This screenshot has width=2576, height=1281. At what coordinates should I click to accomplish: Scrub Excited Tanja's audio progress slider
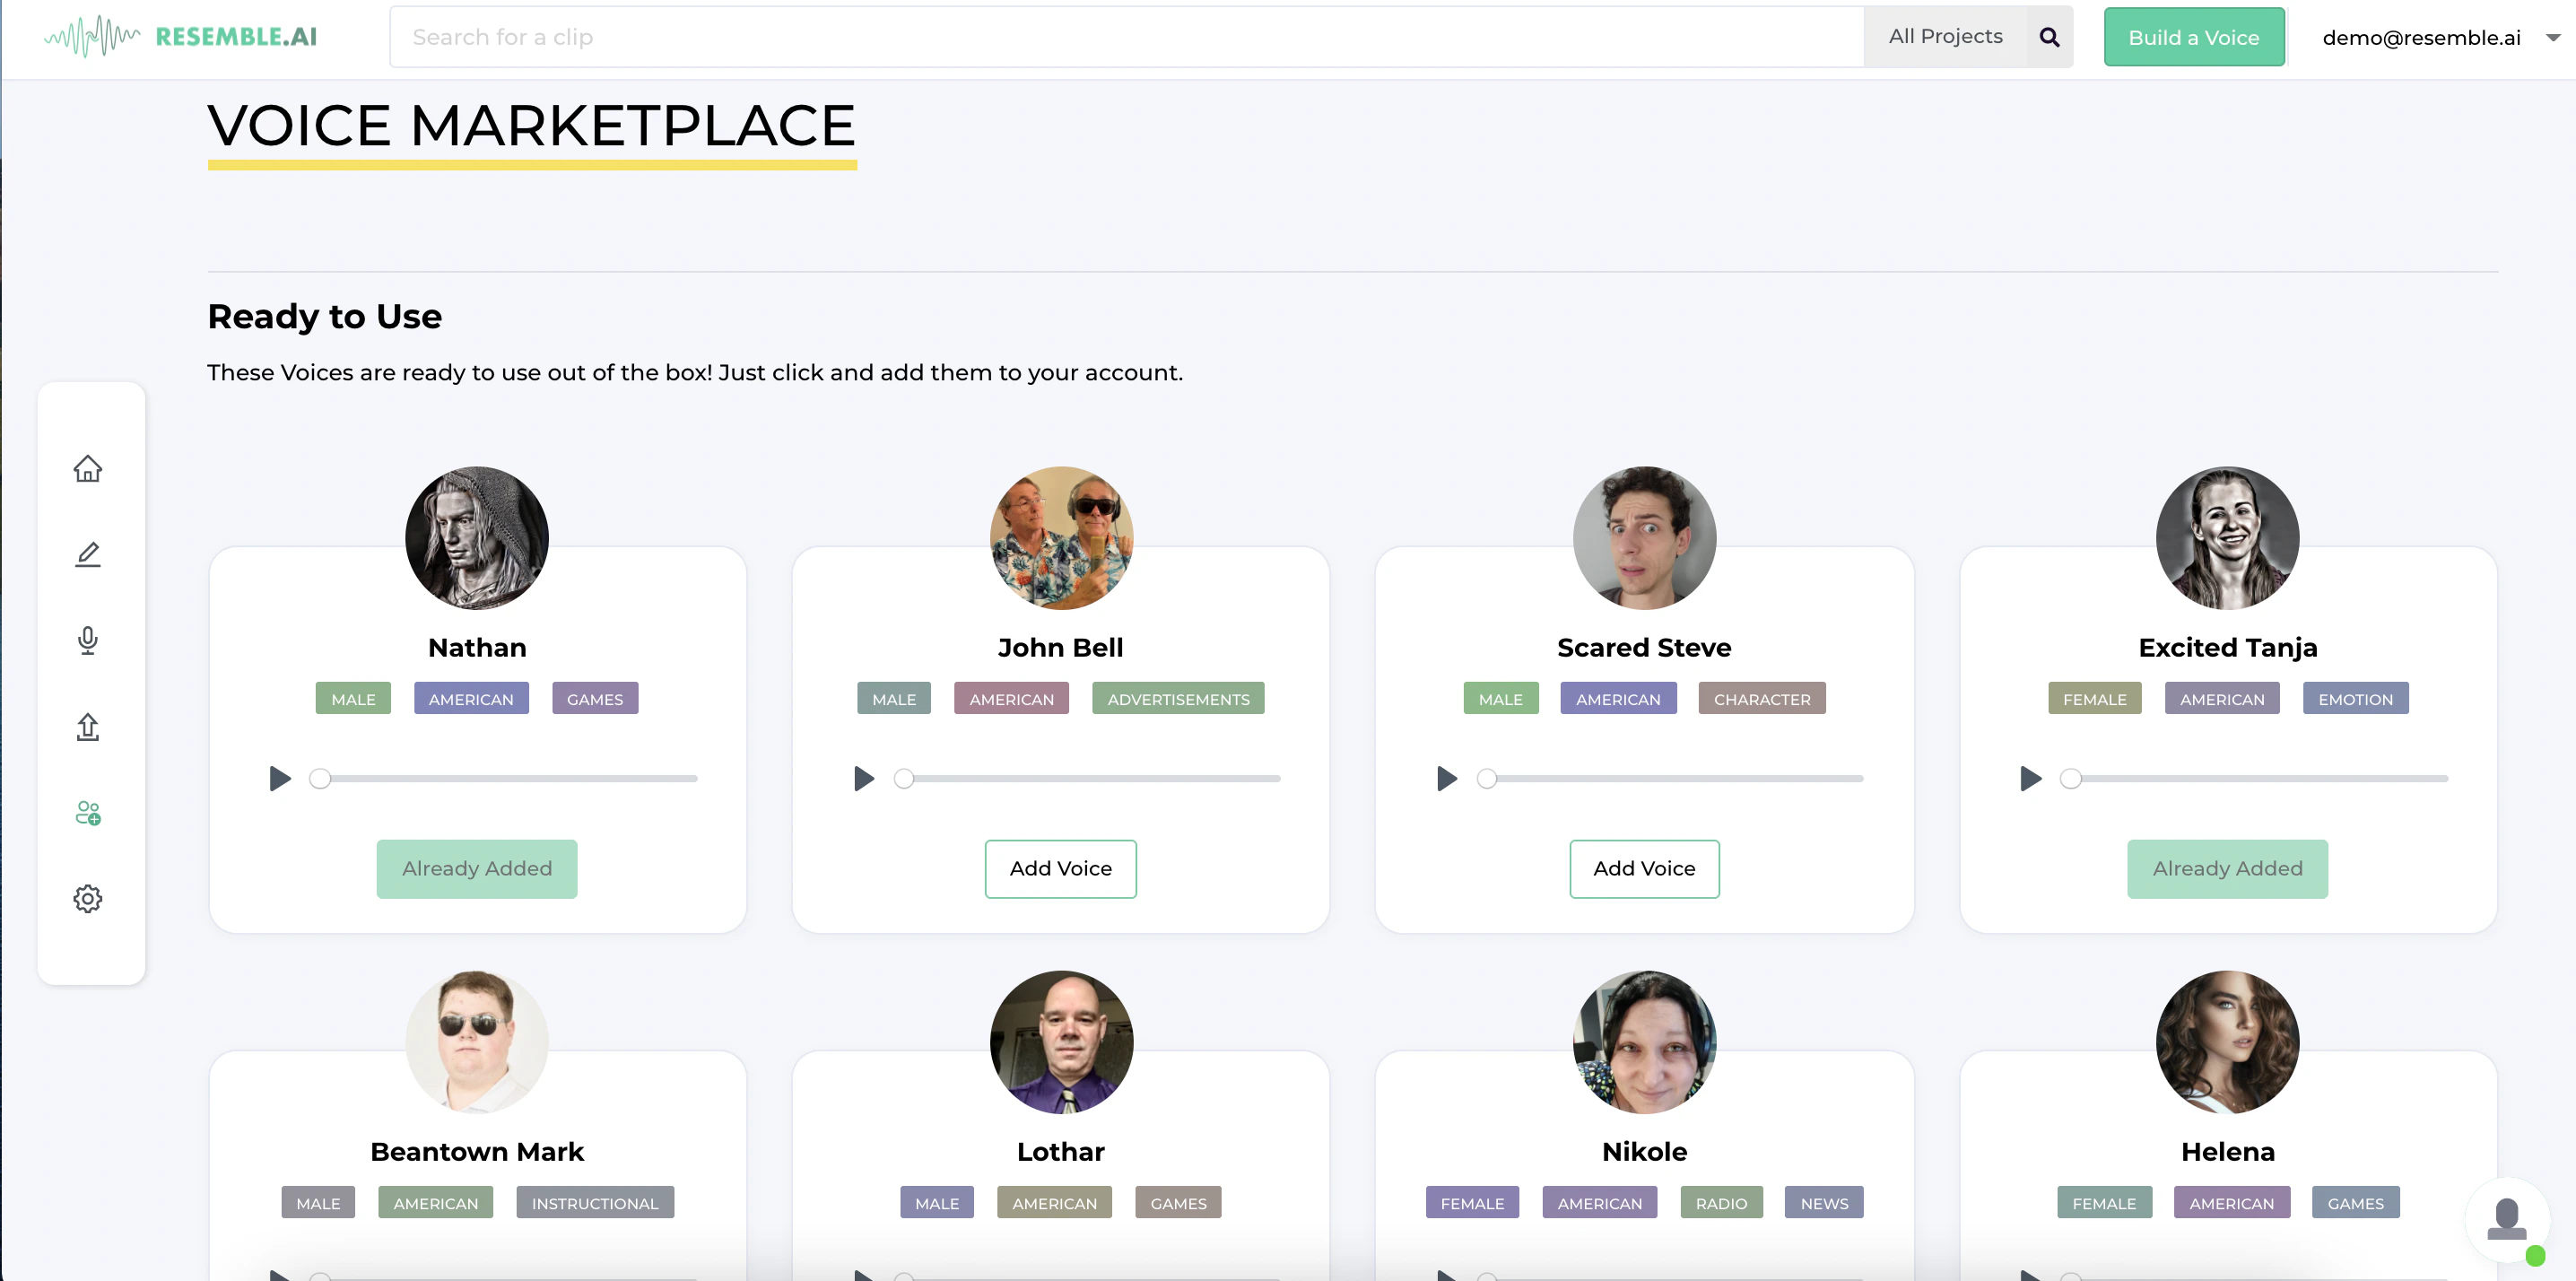click(x=2072, y=778)
